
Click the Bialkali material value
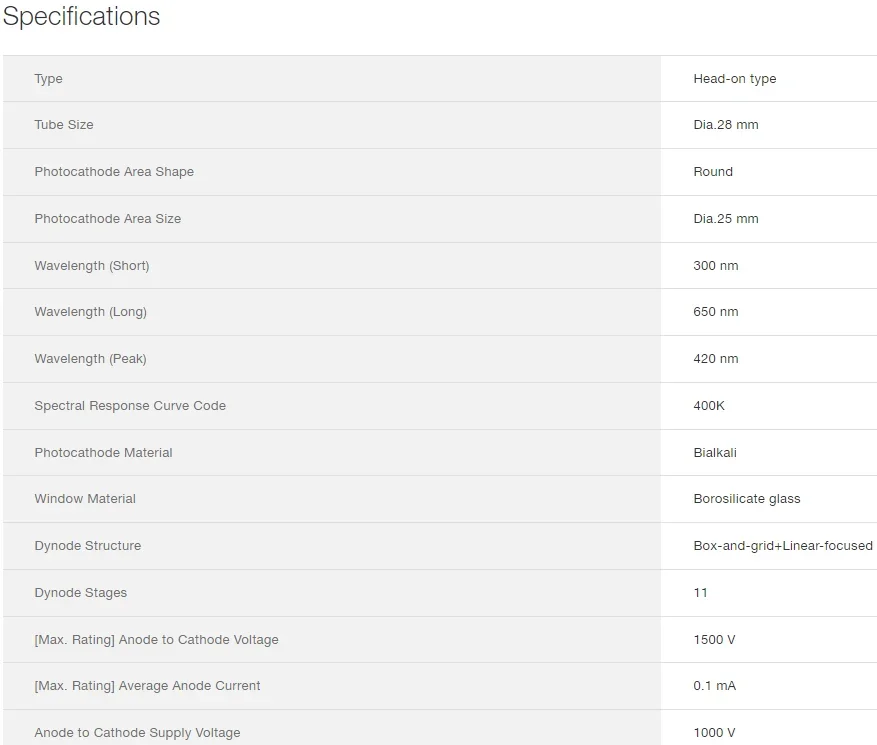715,453
